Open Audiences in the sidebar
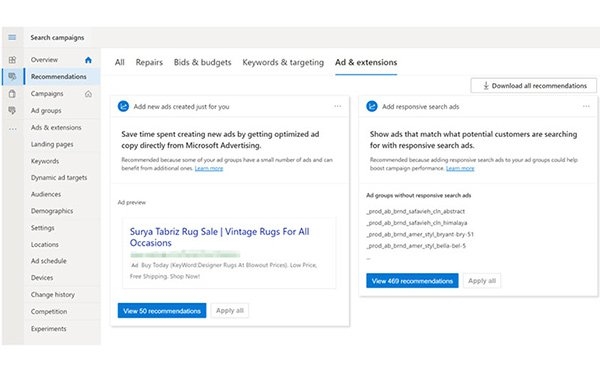Image resolution: width=600 pixels, height=375 pixels. [x=46, y=194]
